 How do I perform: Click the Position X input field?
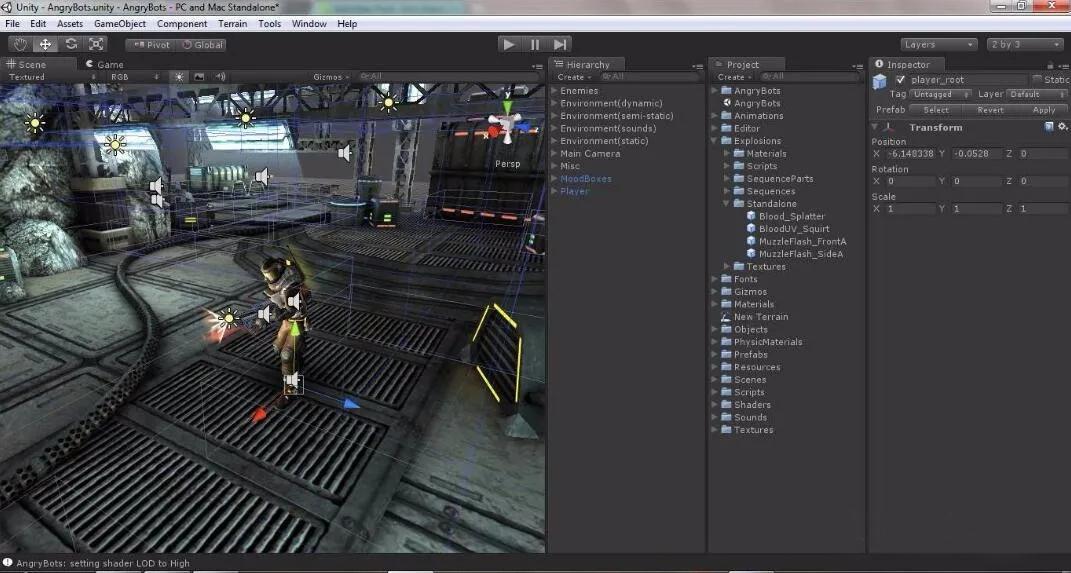(909, 154)
